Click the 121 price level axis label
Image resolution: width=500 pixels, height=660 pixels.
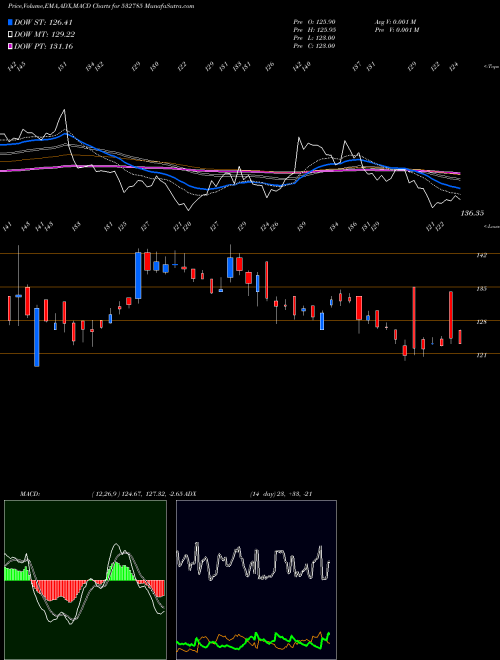coord(482,355)
